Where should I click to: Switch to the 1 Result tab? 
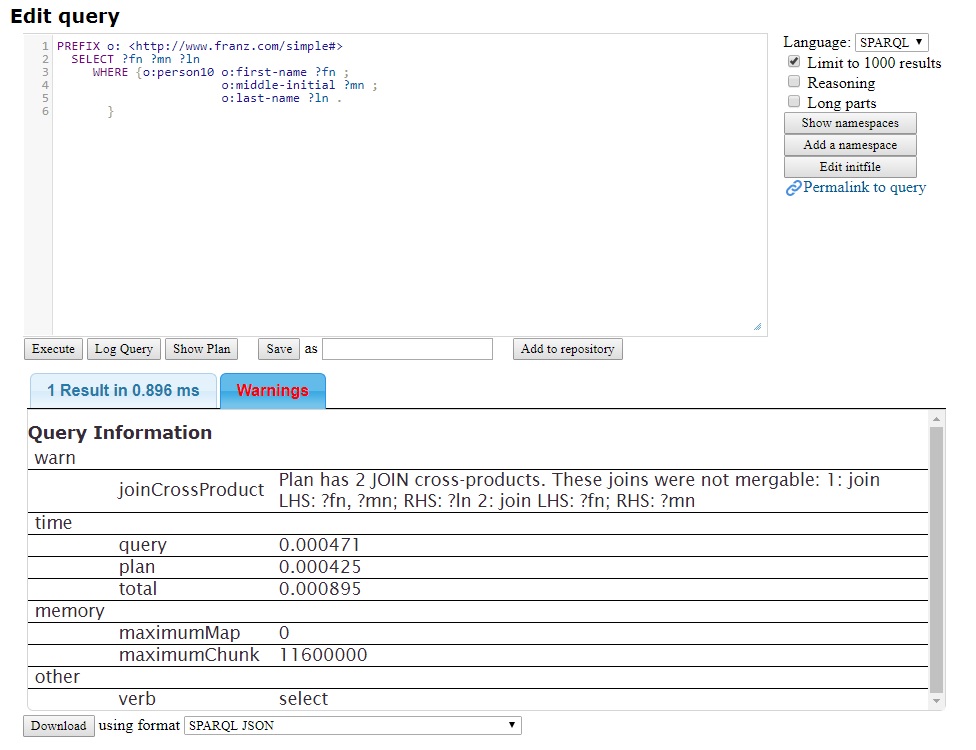pos(123,391)
